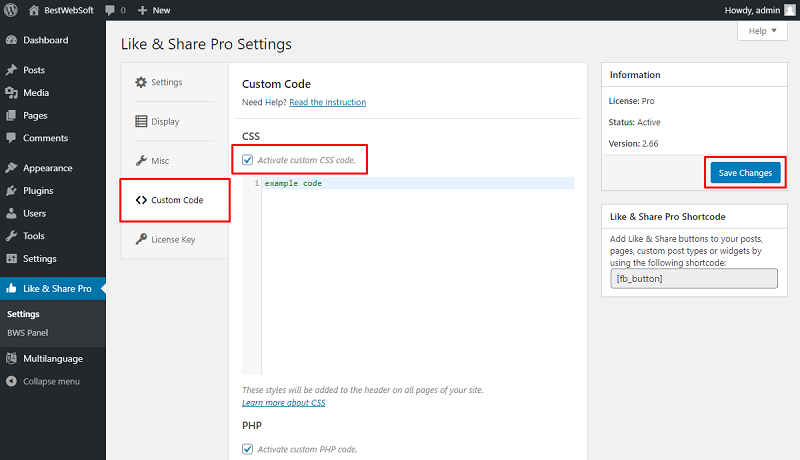The width and height of the screenshot is (800, 460).
Task: Click the 'License: Pro' text
Action: tap(631, 101)
